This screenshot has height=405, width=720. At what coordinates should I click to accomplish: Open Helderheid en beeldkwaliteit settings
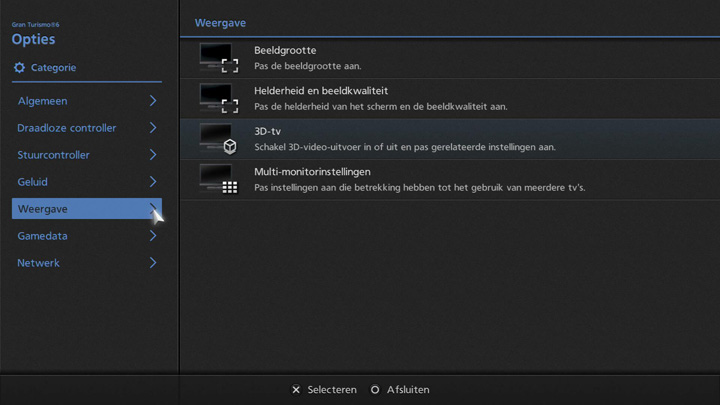click(320, 91)
